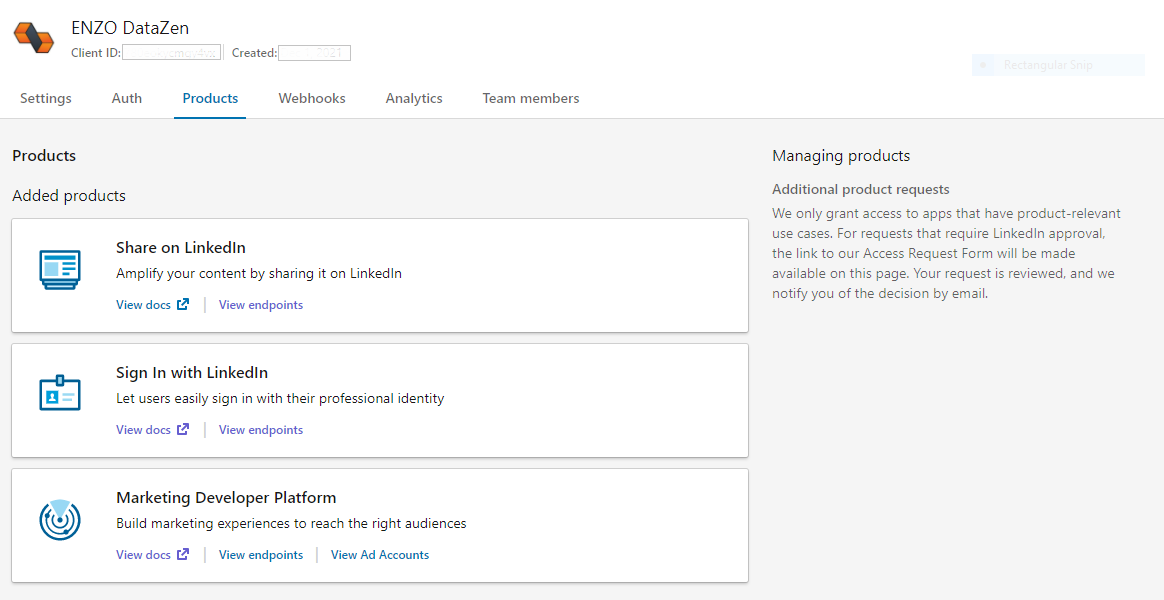Screen dimensions: 1164x600
Task: Click 'Build marketing experiences' description text
Action: [291, 524]
